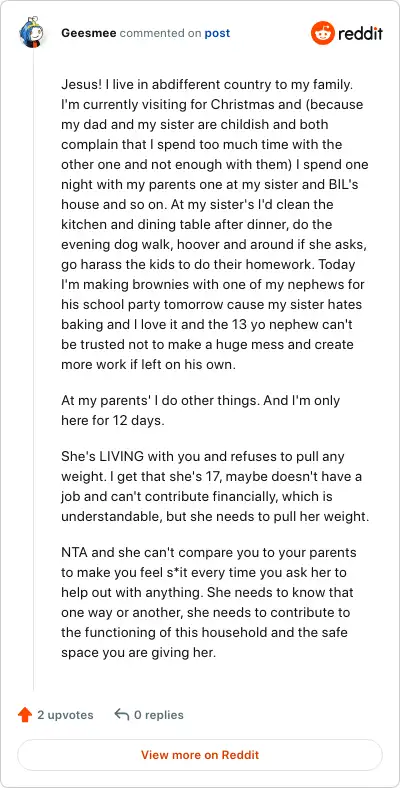This screenshot has width=400, height=788.
Task: Click the "commented on" header text
Action: [x=160, y=33]
